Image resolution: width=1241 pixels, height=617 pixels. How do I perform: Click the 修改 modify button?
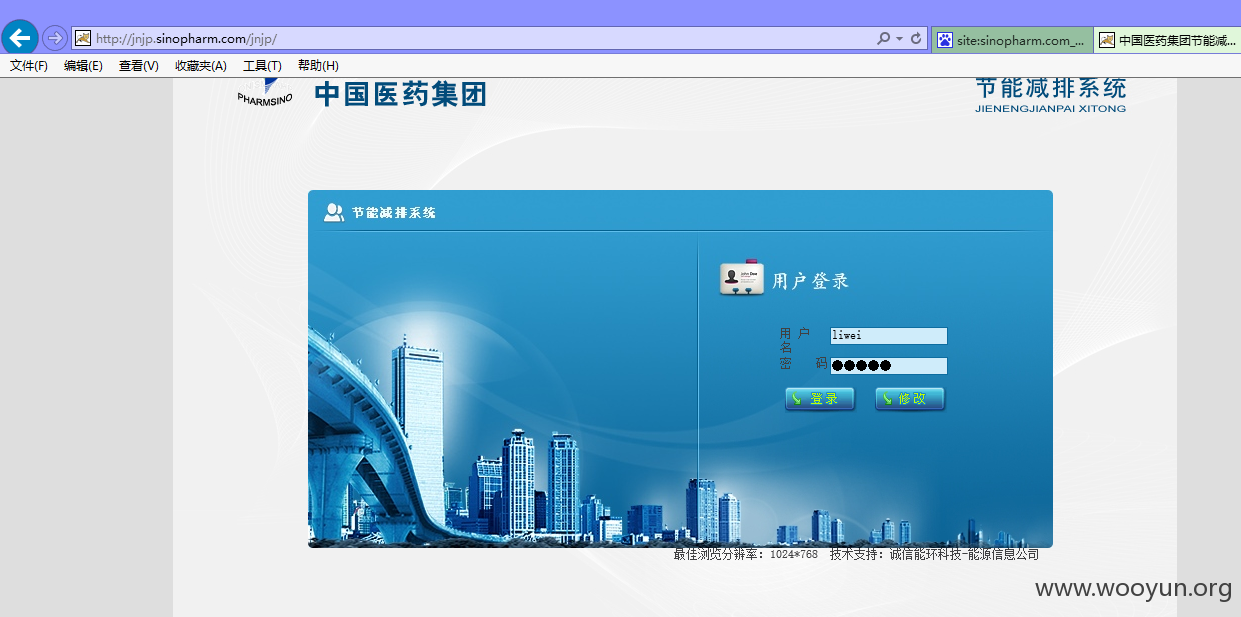910,399
